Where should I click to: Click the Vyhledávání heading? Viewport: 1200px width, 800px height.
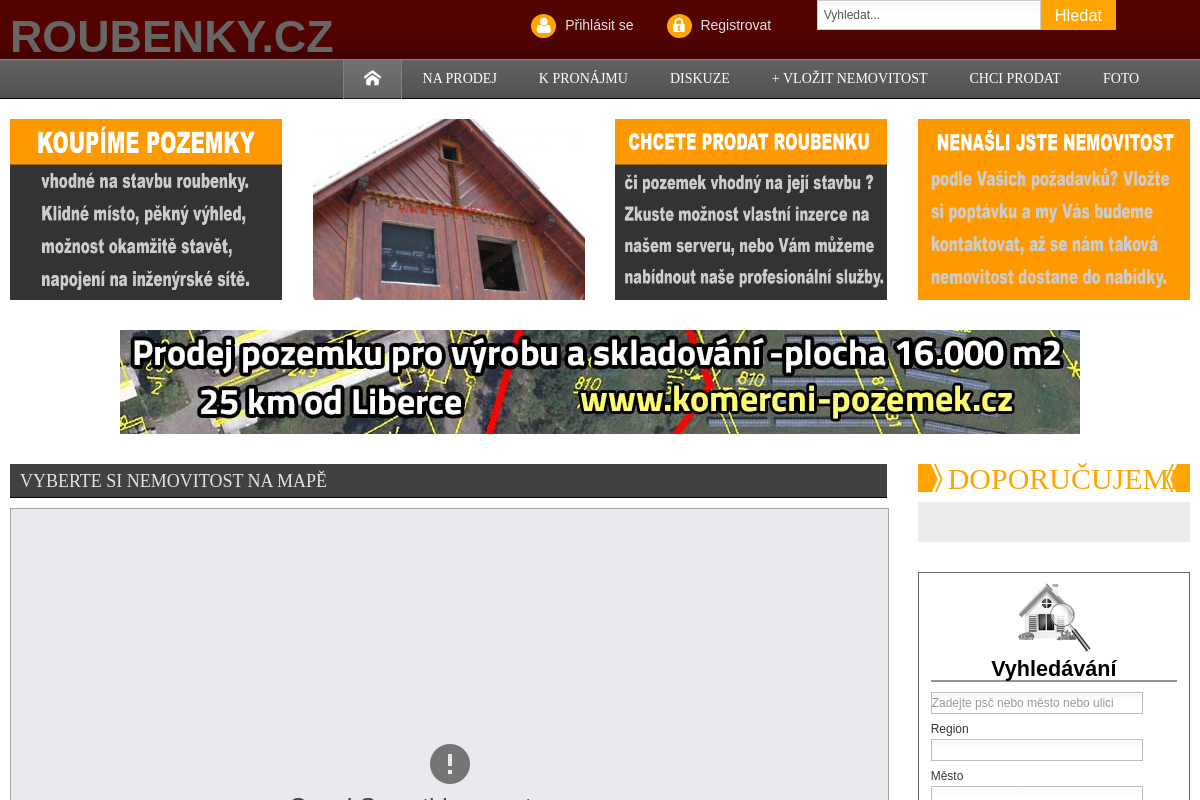(1054, 668)
